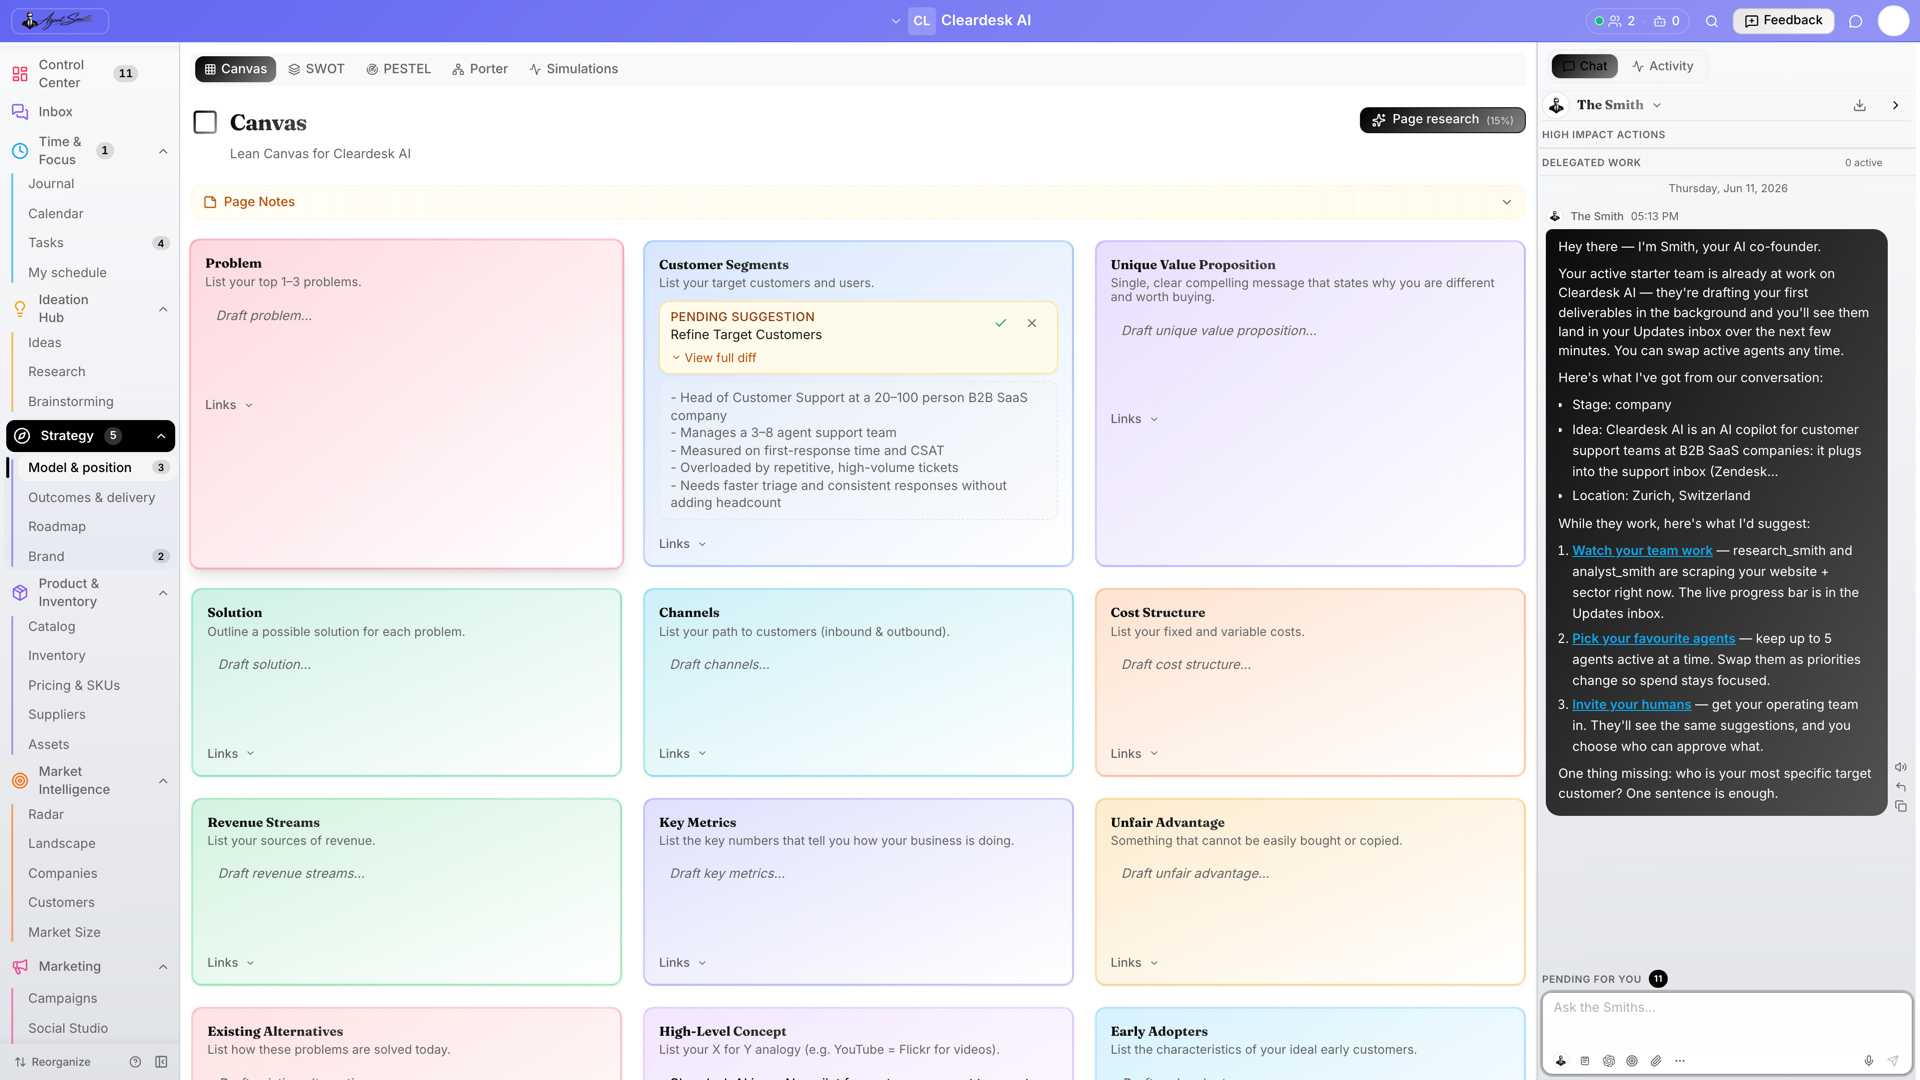The height and width of the screenshot is (1080, 1920).
Task: Click the Feedback button
Action: pos(1783,21)
